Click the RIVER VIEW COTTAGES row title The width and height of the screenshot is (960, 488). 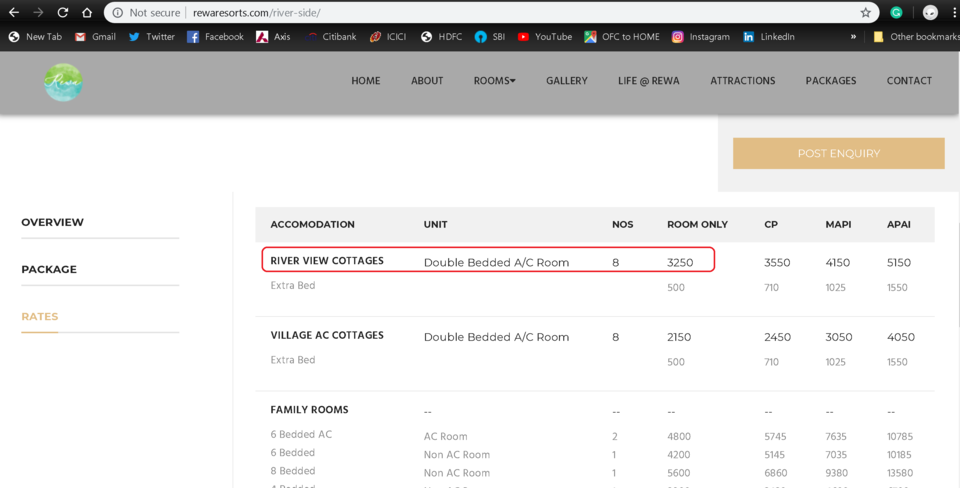click(x=327, y=261)
